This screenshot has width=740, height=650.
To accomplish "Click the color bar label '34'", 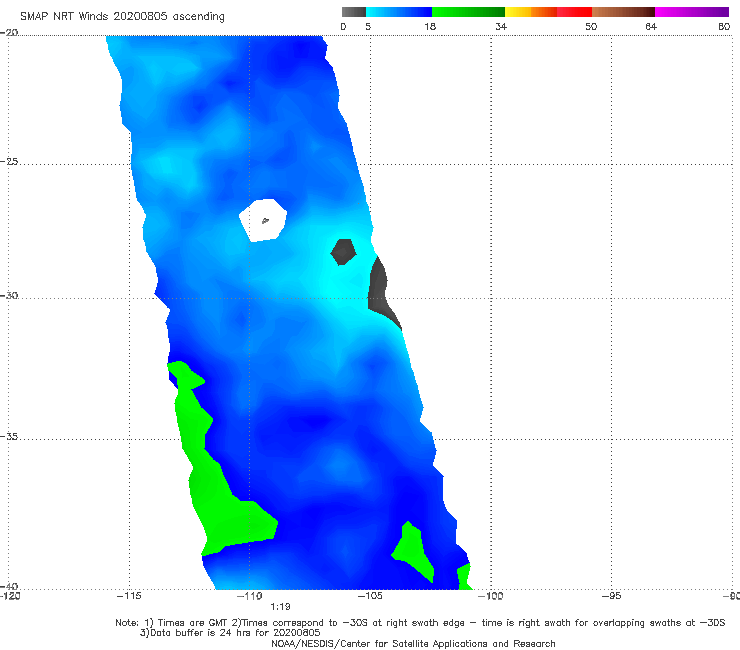I will pos(501,27).
